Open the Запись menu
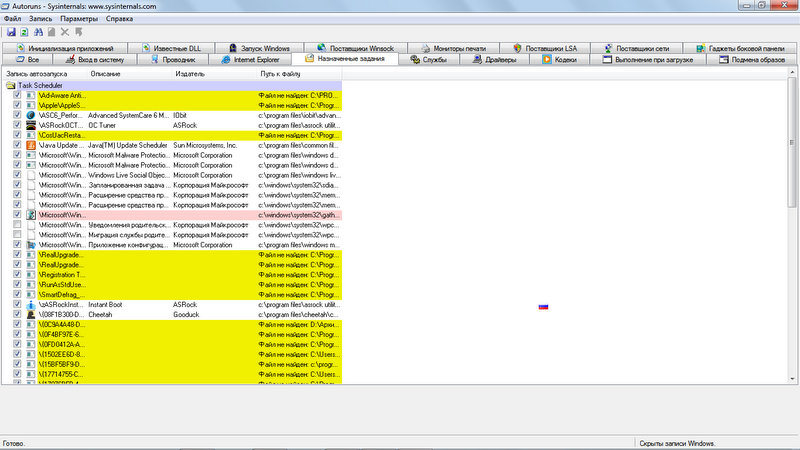 [40, 19]
